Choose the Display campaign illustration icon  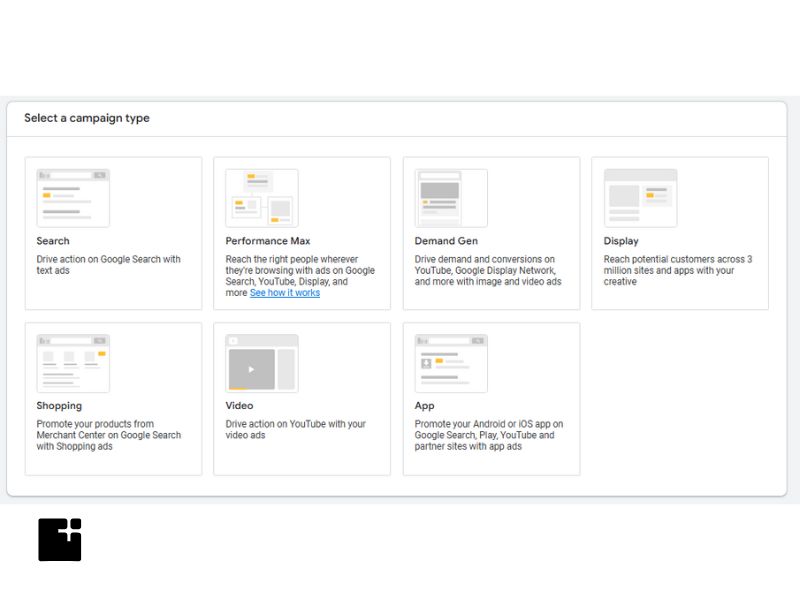(640, 197)
